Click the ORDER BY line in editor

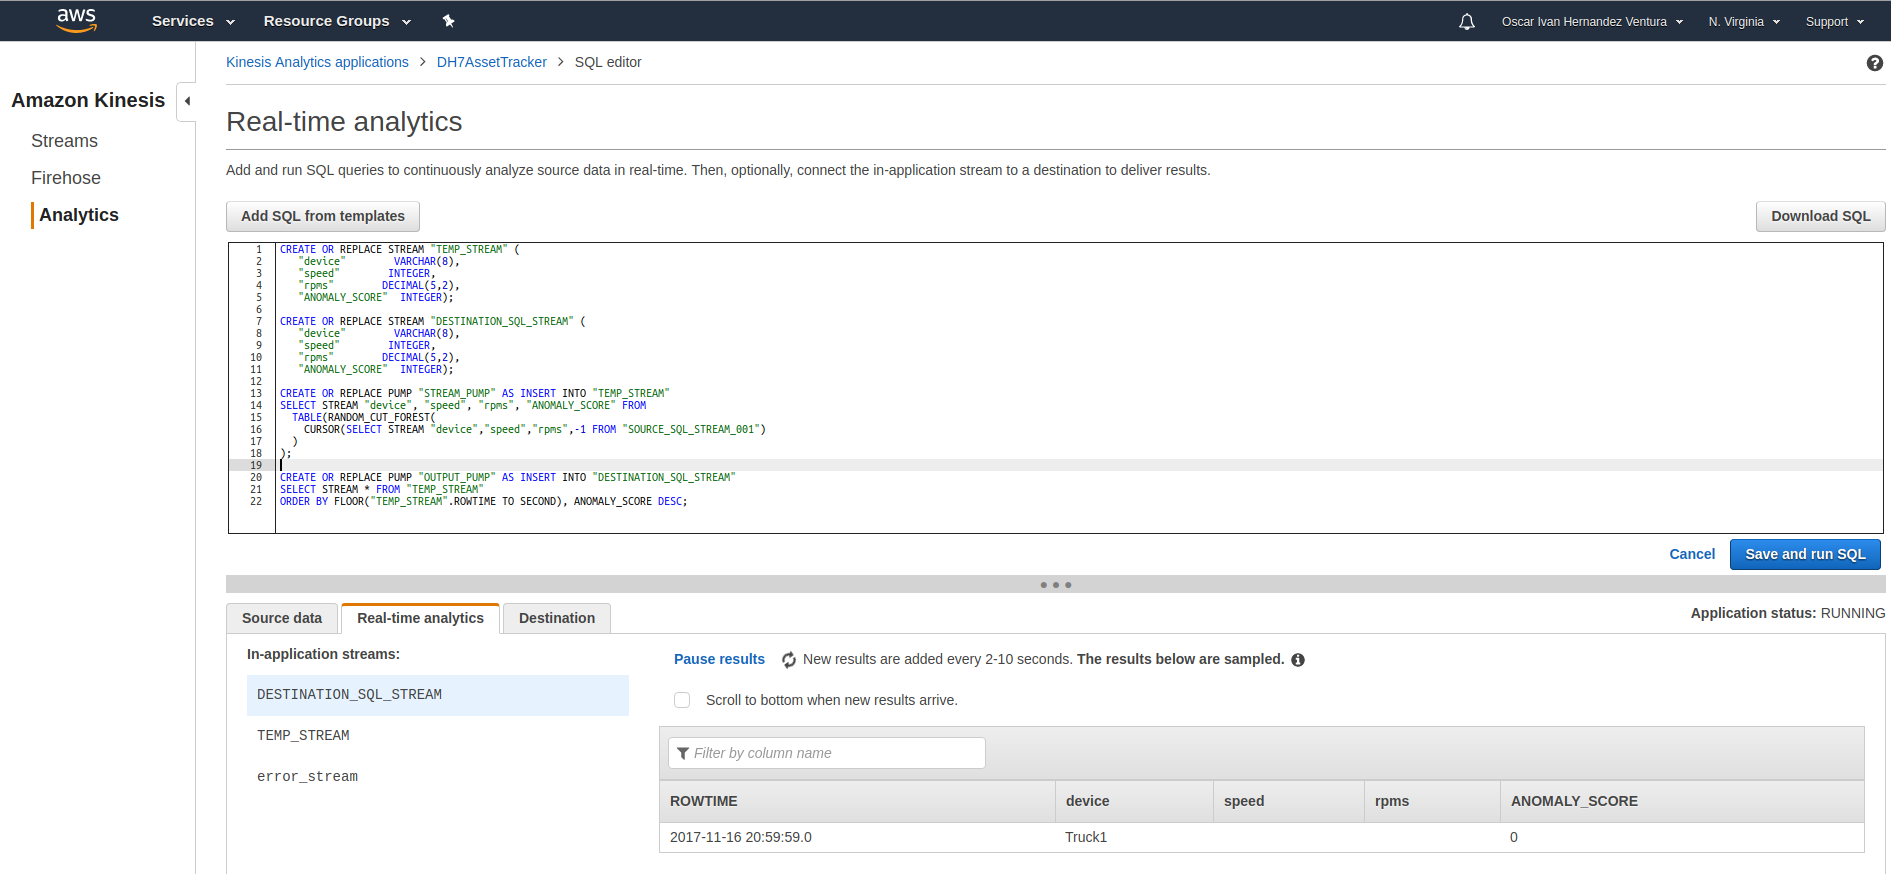(x=483, y=501)
